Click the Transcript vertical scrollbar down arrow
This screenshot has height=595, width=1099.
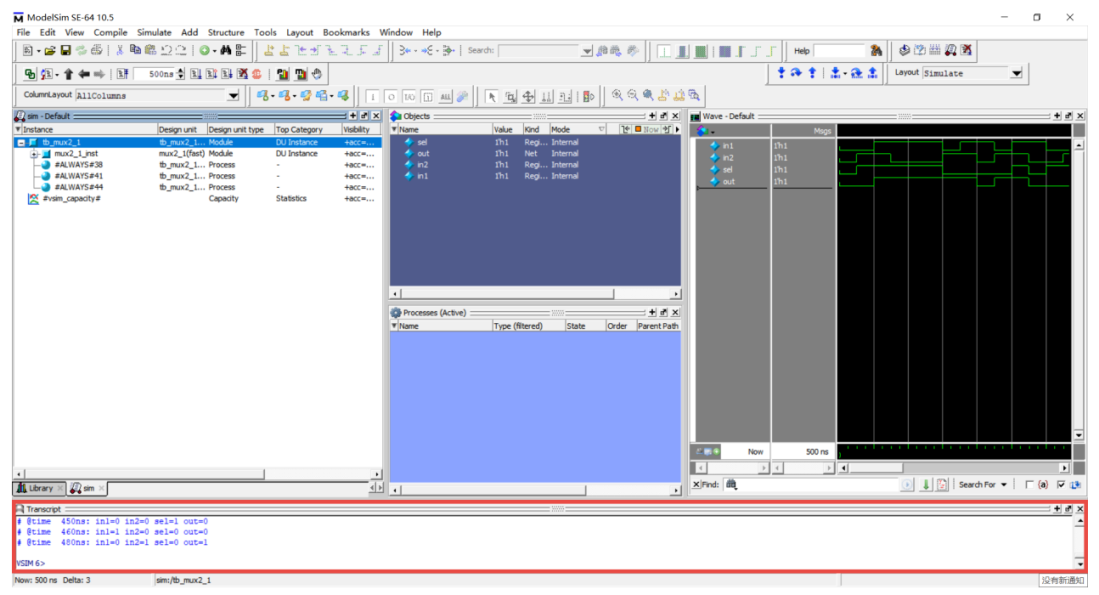[1079, 563]
